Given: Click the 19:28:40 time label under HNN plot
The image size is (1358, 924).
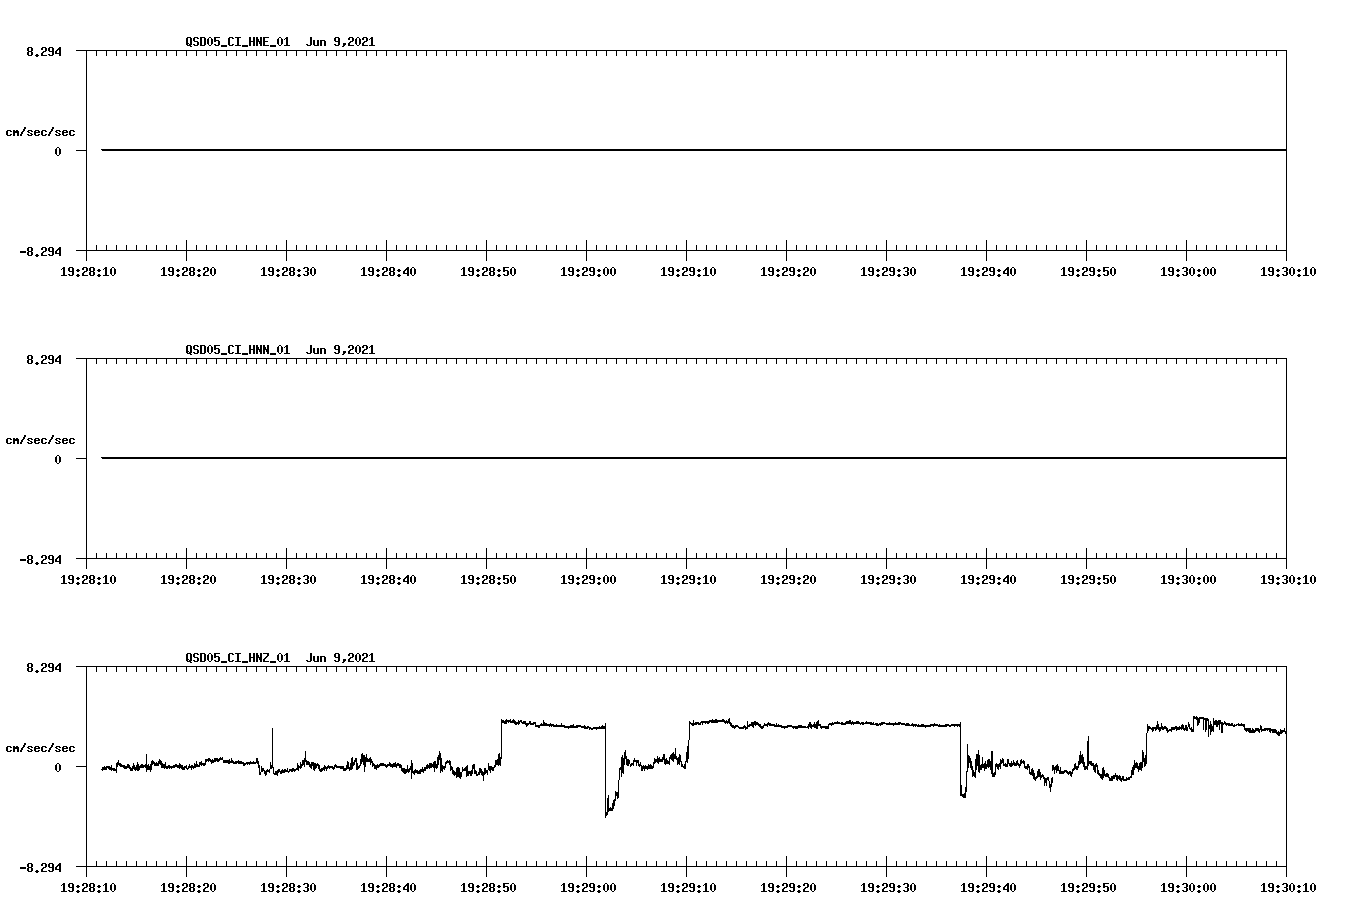Looking at the screenshot, I should pyautogui.click(x=387, y=579).
